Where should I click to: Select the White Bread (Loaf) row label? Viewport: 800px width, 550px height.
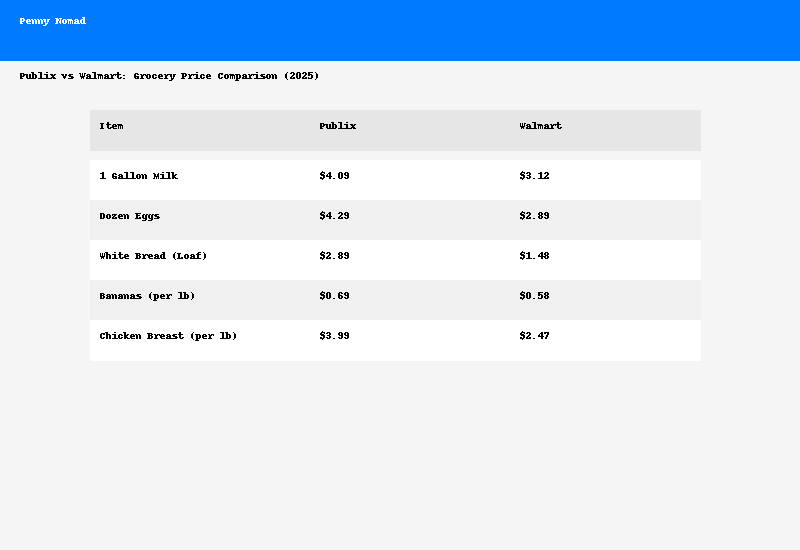coord(153,256)
